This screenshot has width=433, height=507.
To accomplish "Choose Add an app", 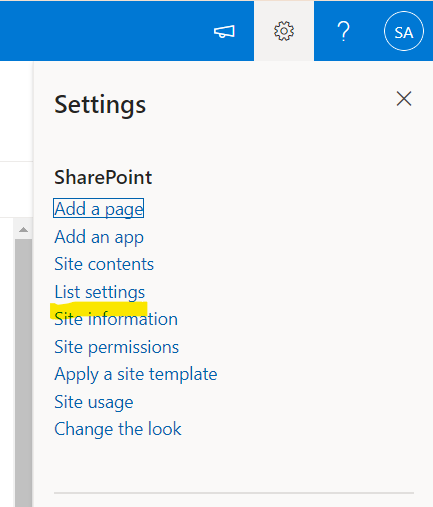I will (x=99, y=237).
